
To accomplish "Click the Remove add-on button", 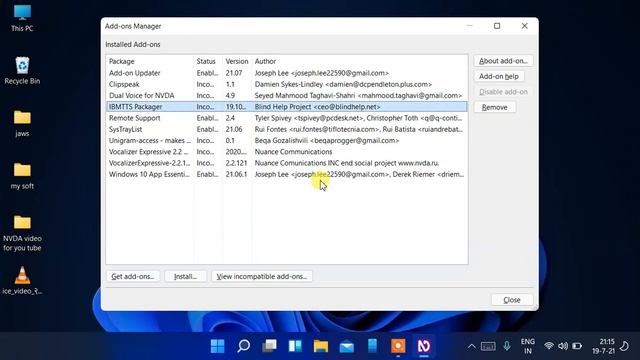I will click(495, 107).
